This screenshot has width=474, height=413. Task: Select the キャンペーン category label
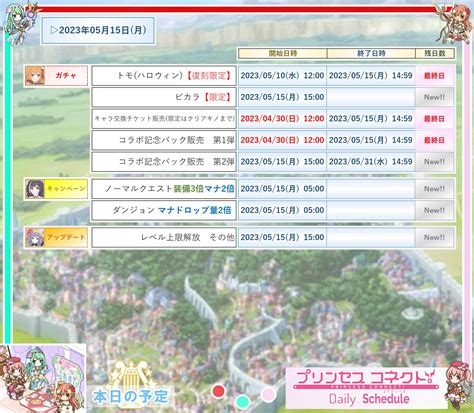(x=66, y=189)
